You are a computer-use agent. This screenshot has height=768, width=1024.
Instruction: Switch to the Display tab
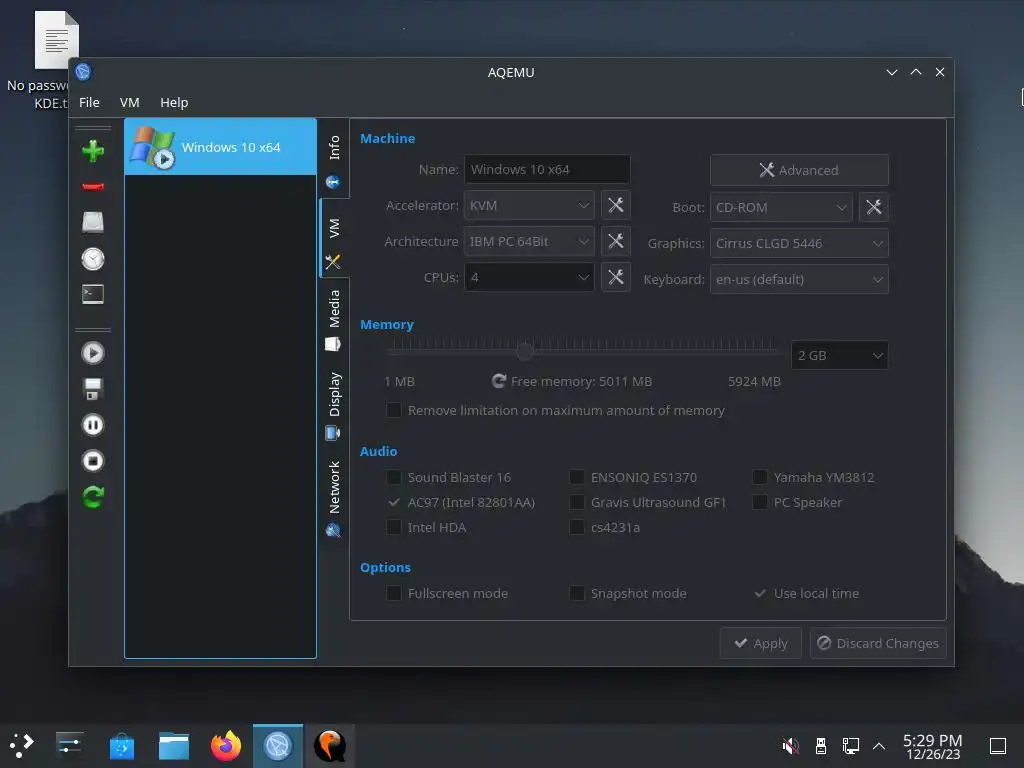coord(334,404)
